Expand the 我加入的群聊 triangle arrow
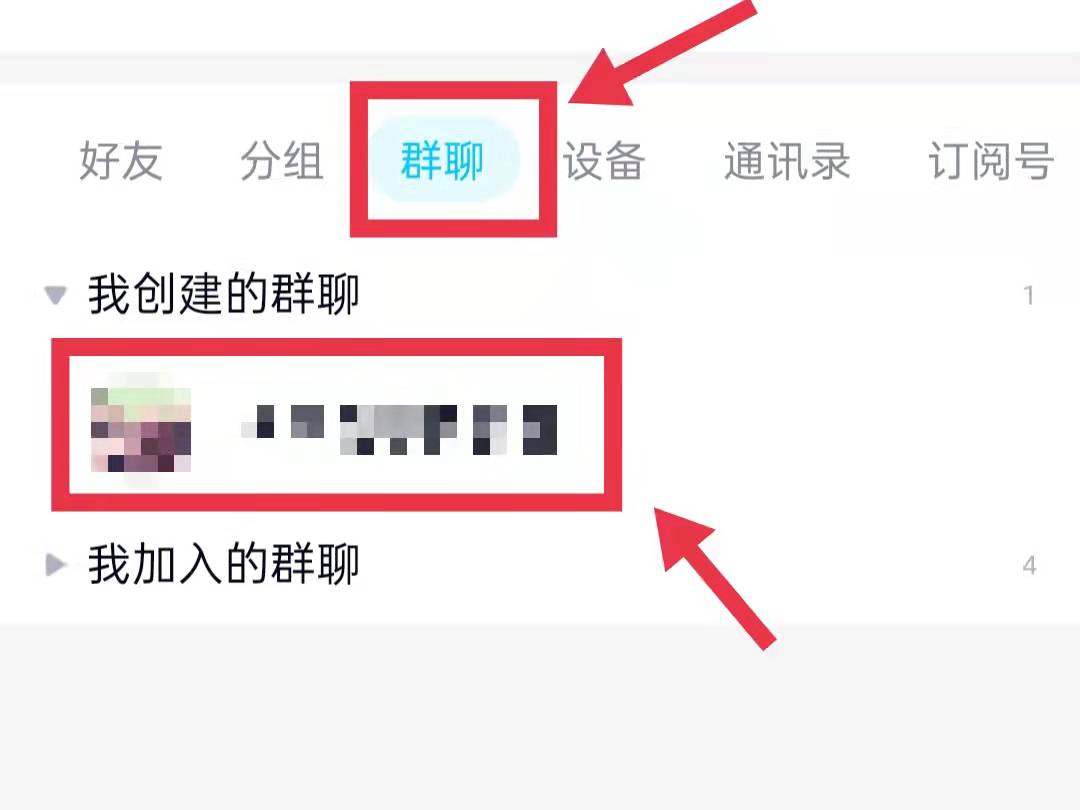The height and width of the screenshot is (810, 1080). [x=56, y=565]
